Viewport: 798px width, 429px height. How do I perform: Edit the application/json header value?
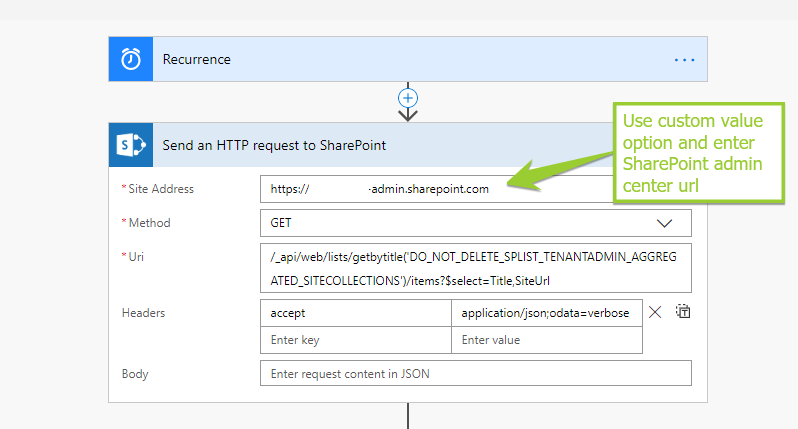pyautogui.click(x=546, y=313)
